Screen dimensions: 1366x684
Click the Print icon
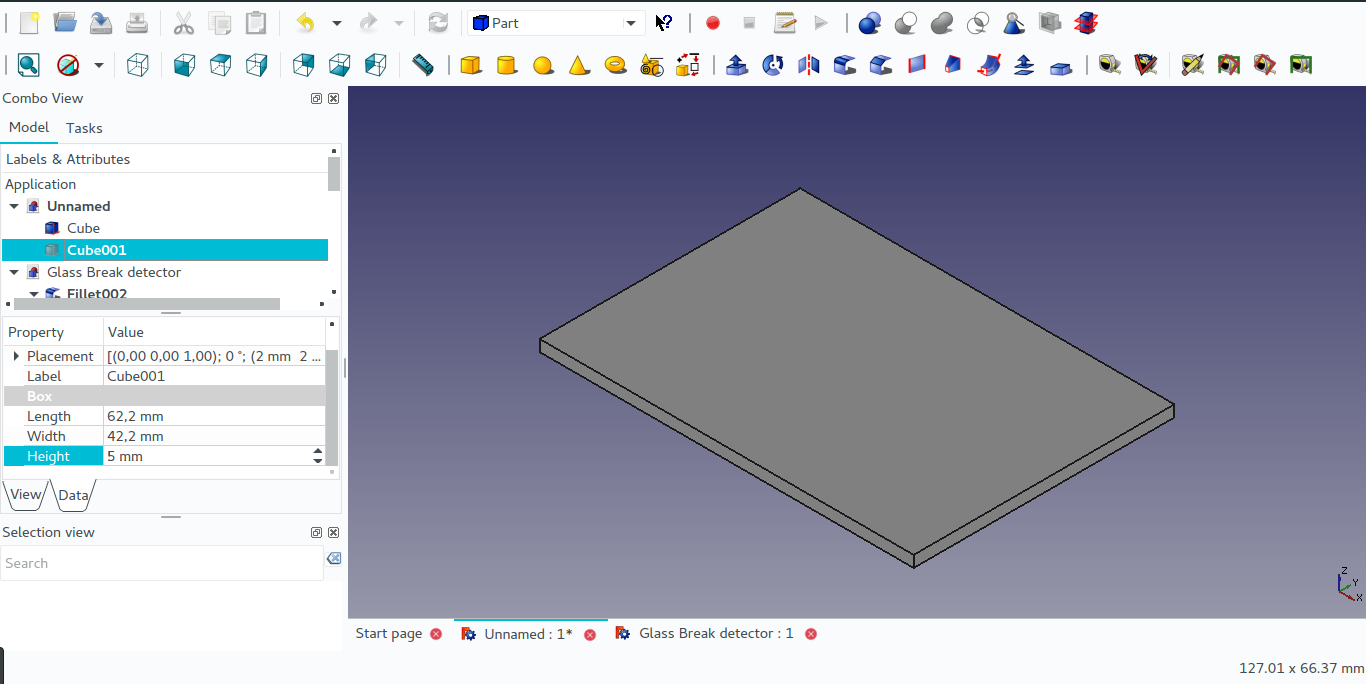(x=137, y=23)
